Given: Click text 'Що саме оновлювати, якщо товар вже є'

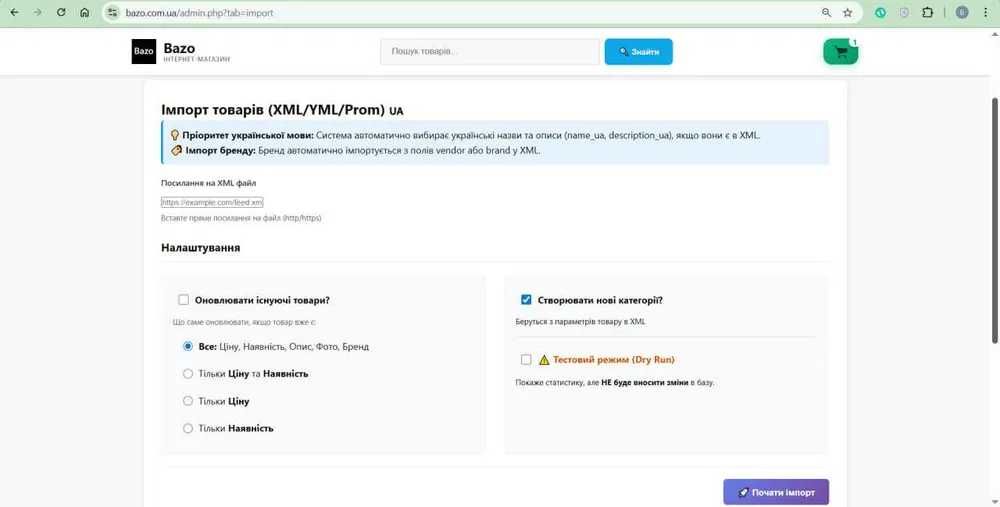Looking at the screenshot, I should coord(245,322).
